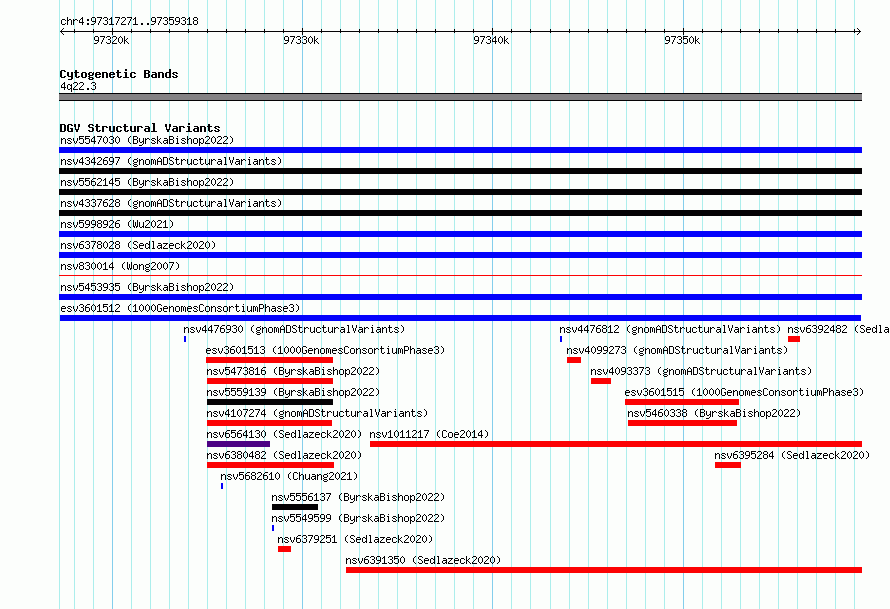The height and width of the screenshot is (609, 890).
Task: Select the small blue marker under nsv5549599
Action: (273, 528)
